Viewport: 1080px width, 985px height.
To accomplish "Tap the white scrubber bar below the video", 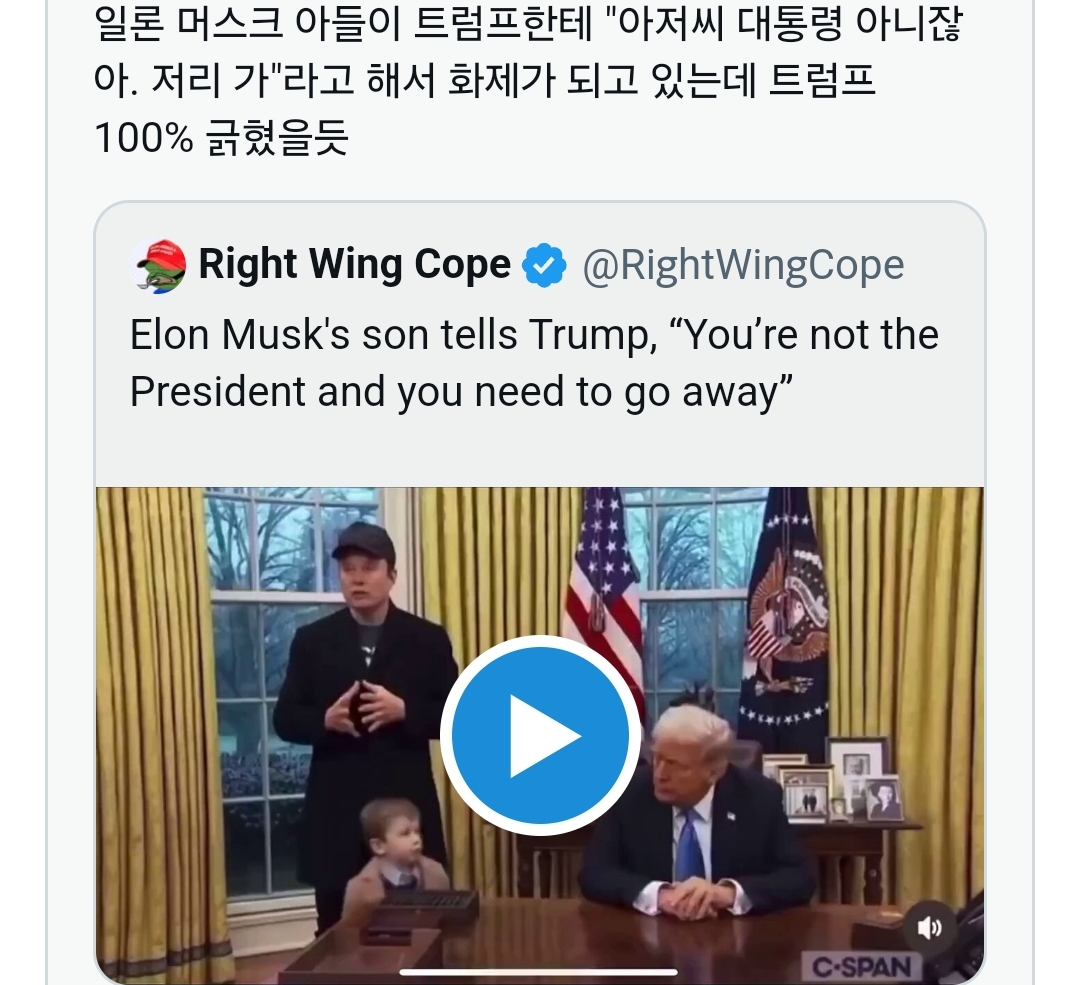I will pos(539,971).
